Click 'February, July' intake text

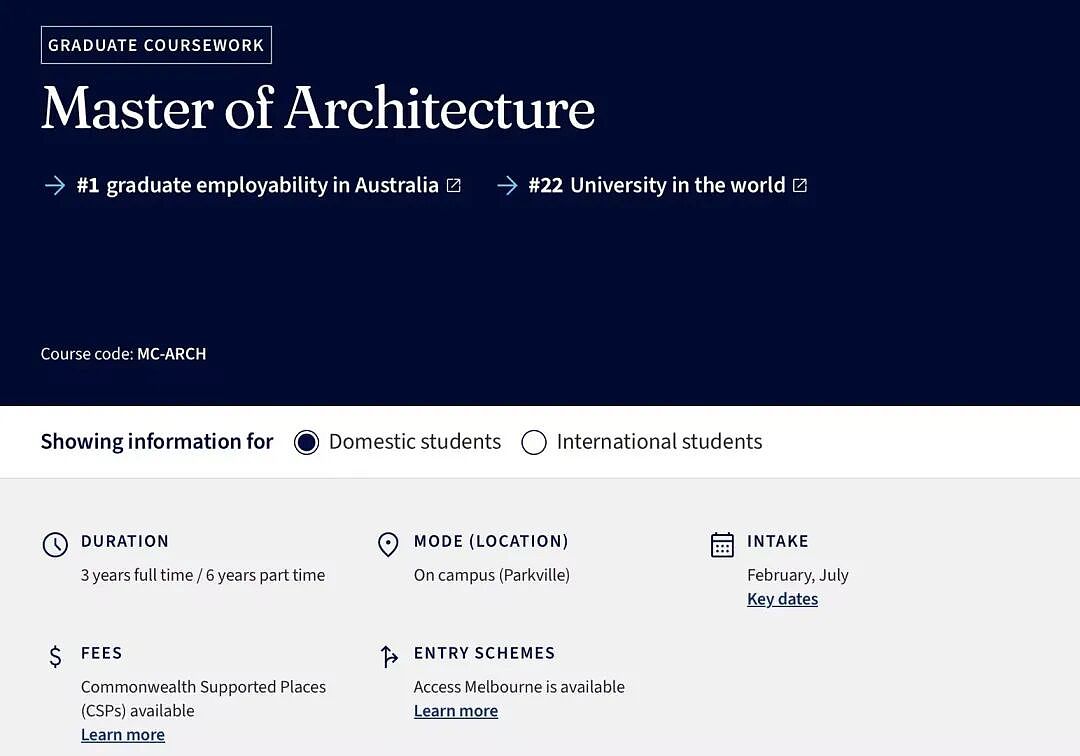click(x=798, y=575)
